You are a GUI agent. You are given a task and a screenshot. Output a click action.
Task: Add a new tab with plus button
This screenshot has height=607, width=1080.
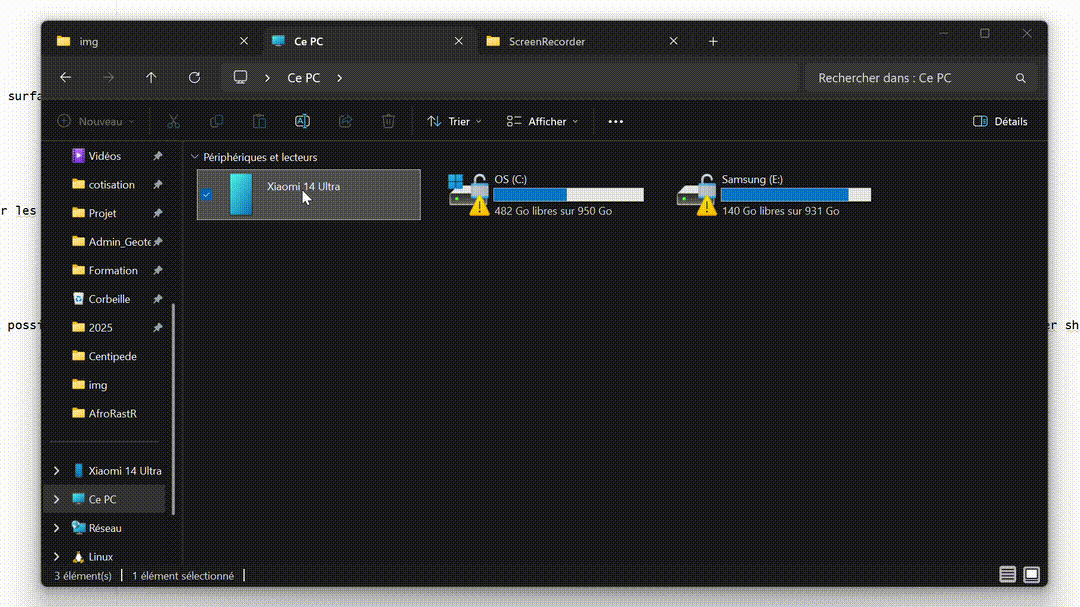713,41
